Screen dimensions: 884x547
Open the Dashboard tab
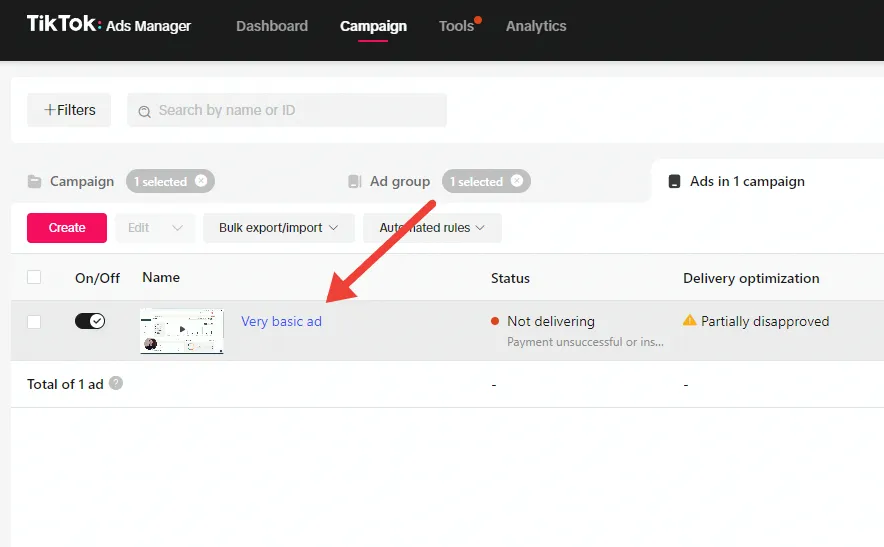pos(272,26)
